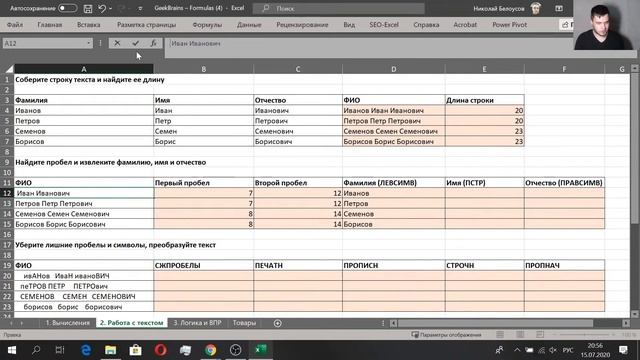This screenshot has width=640, height=360.
Task: Switch to the Вставка ribbon tab
Action: pyautogui.click(x=89, y=25)
